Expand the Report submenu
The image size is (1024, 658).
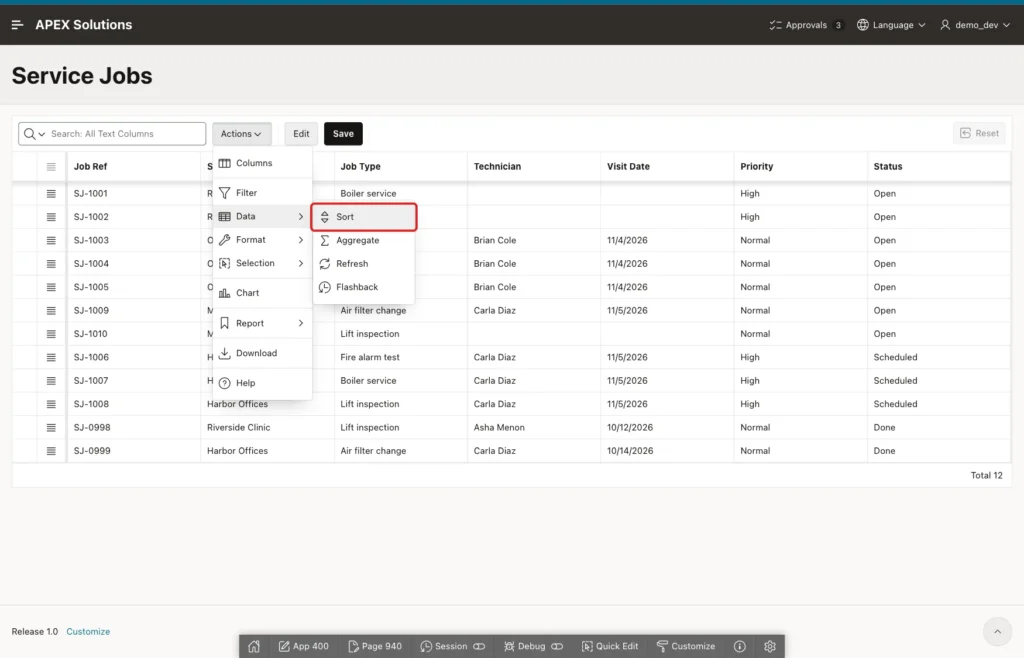[262, 323]
